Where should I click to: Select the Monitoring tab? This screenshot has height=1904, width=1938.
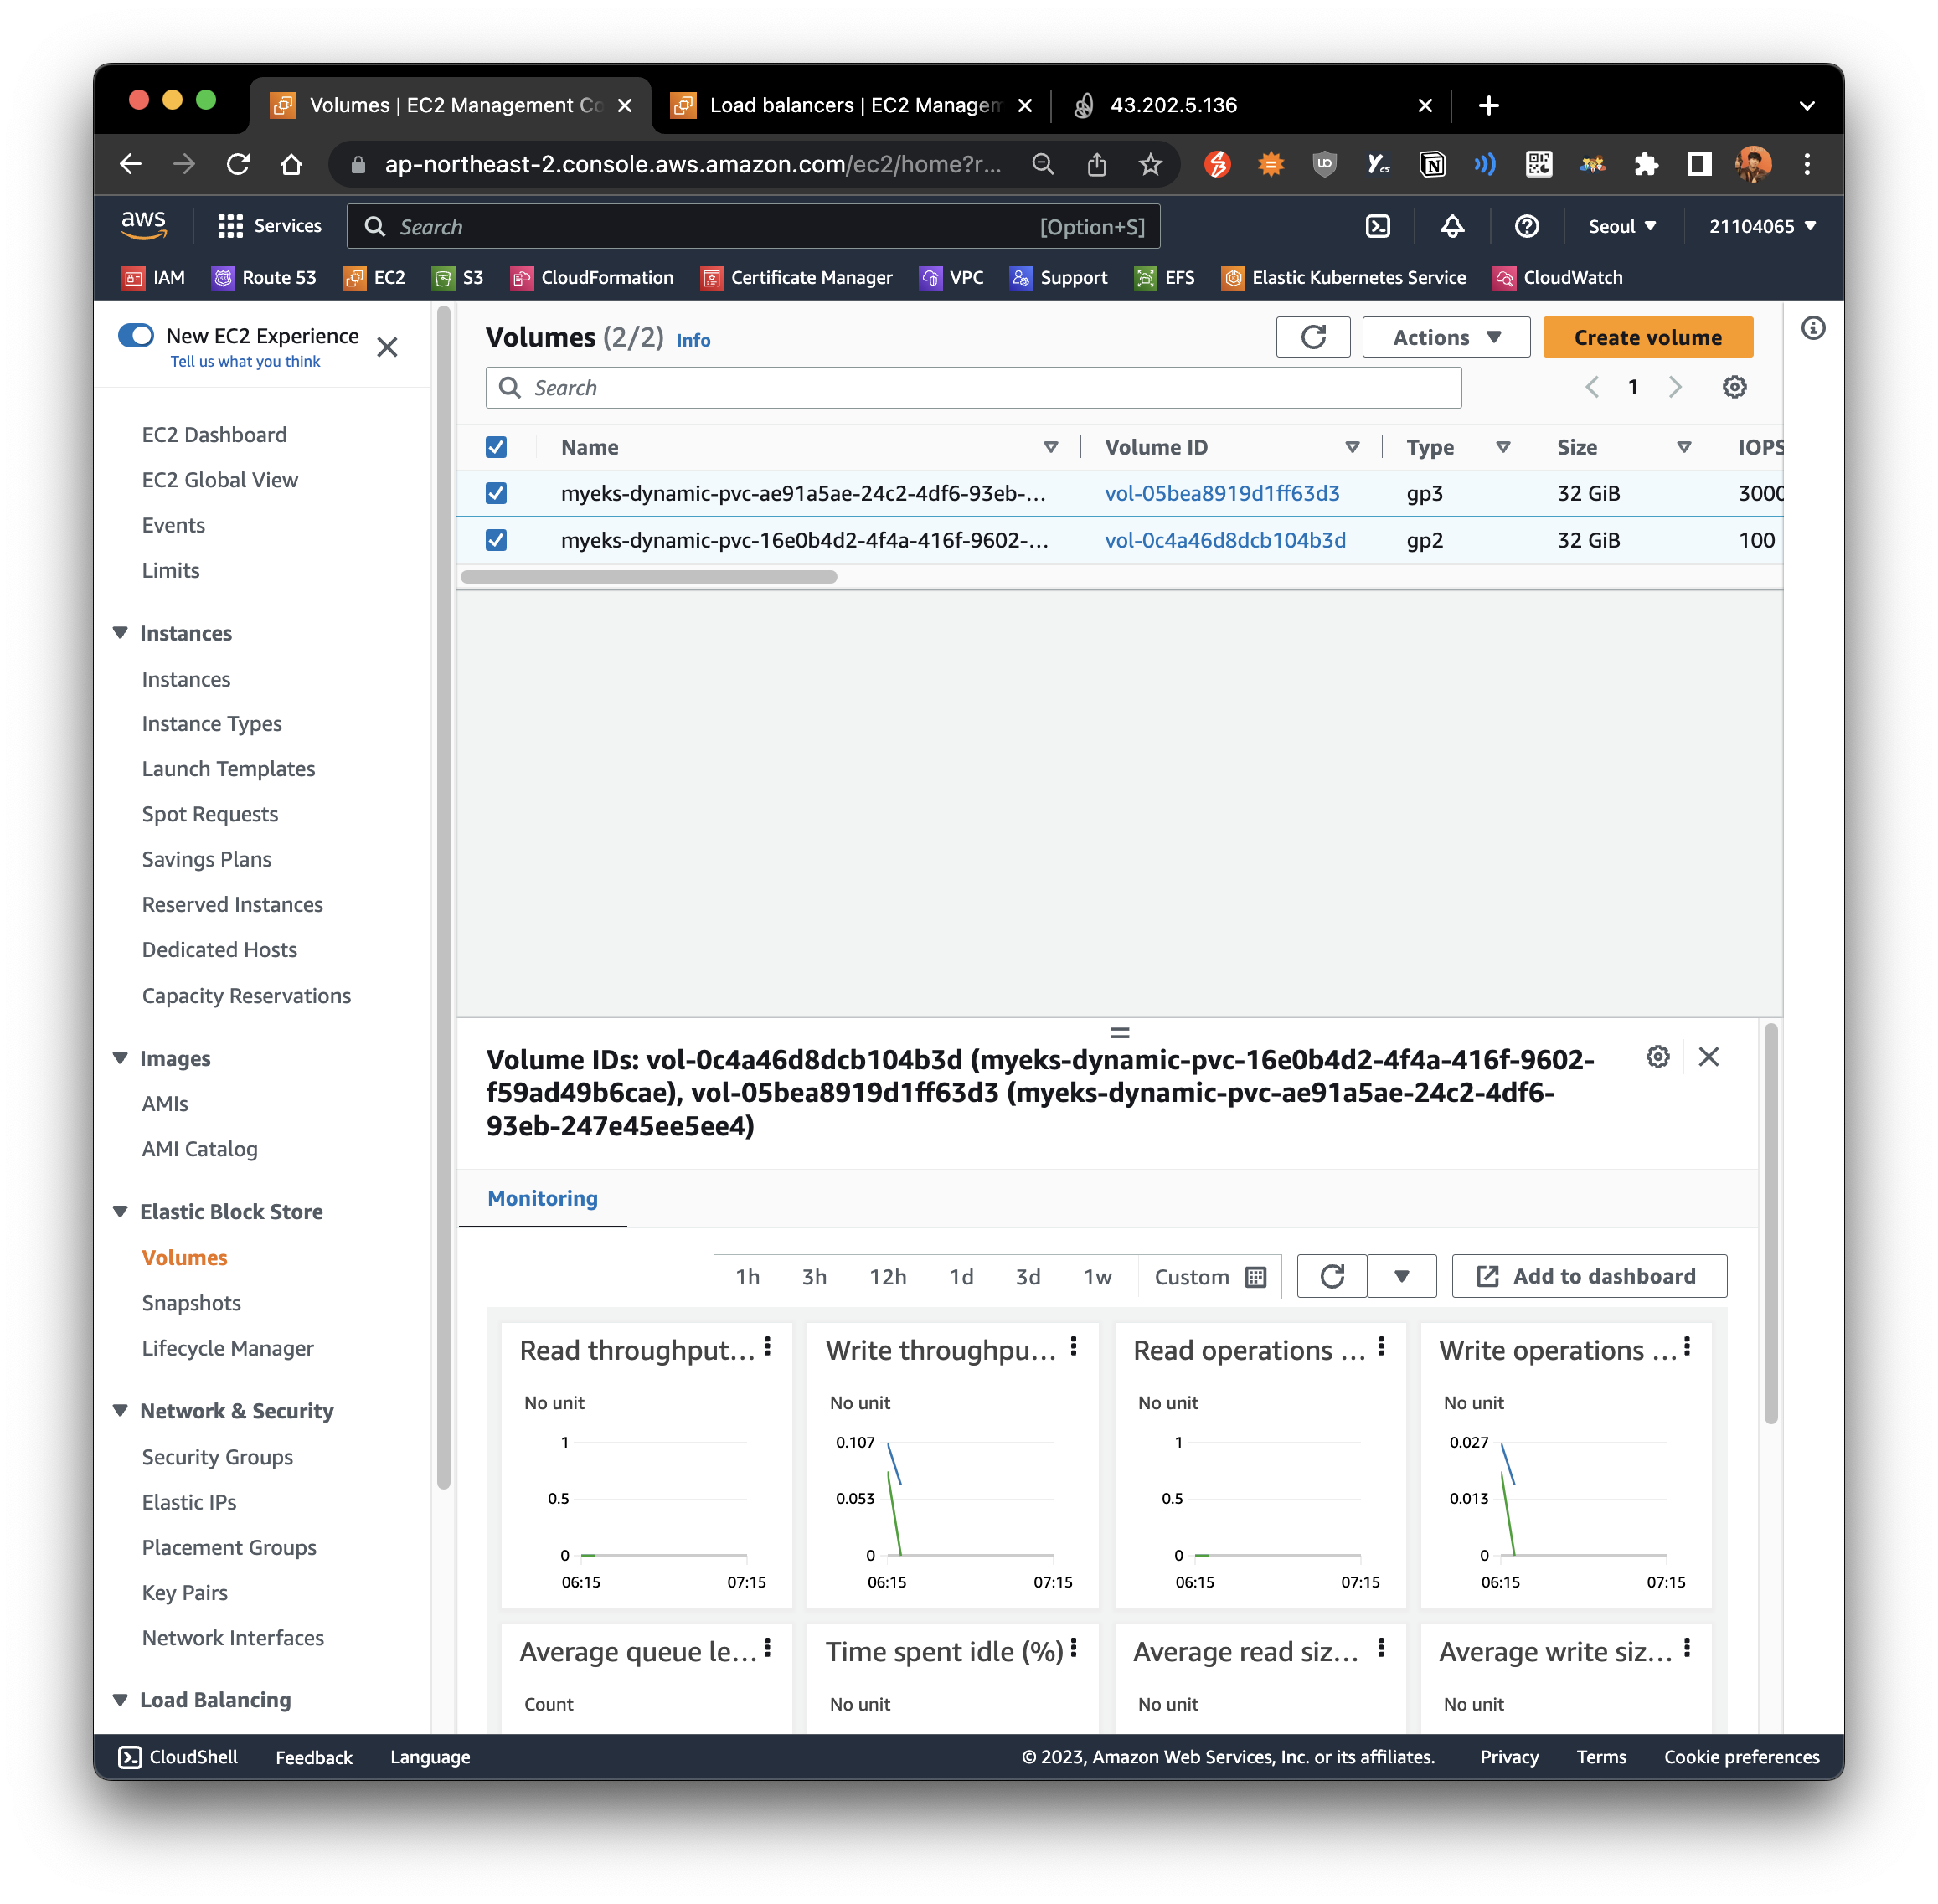(542, 1198)
